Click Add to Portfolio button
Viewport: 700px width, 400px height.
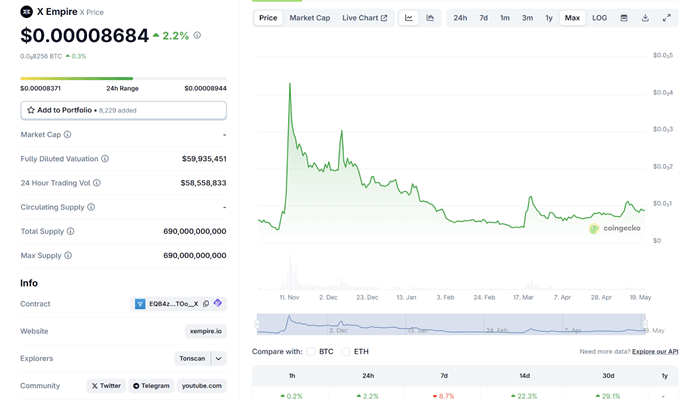[123, 110]
